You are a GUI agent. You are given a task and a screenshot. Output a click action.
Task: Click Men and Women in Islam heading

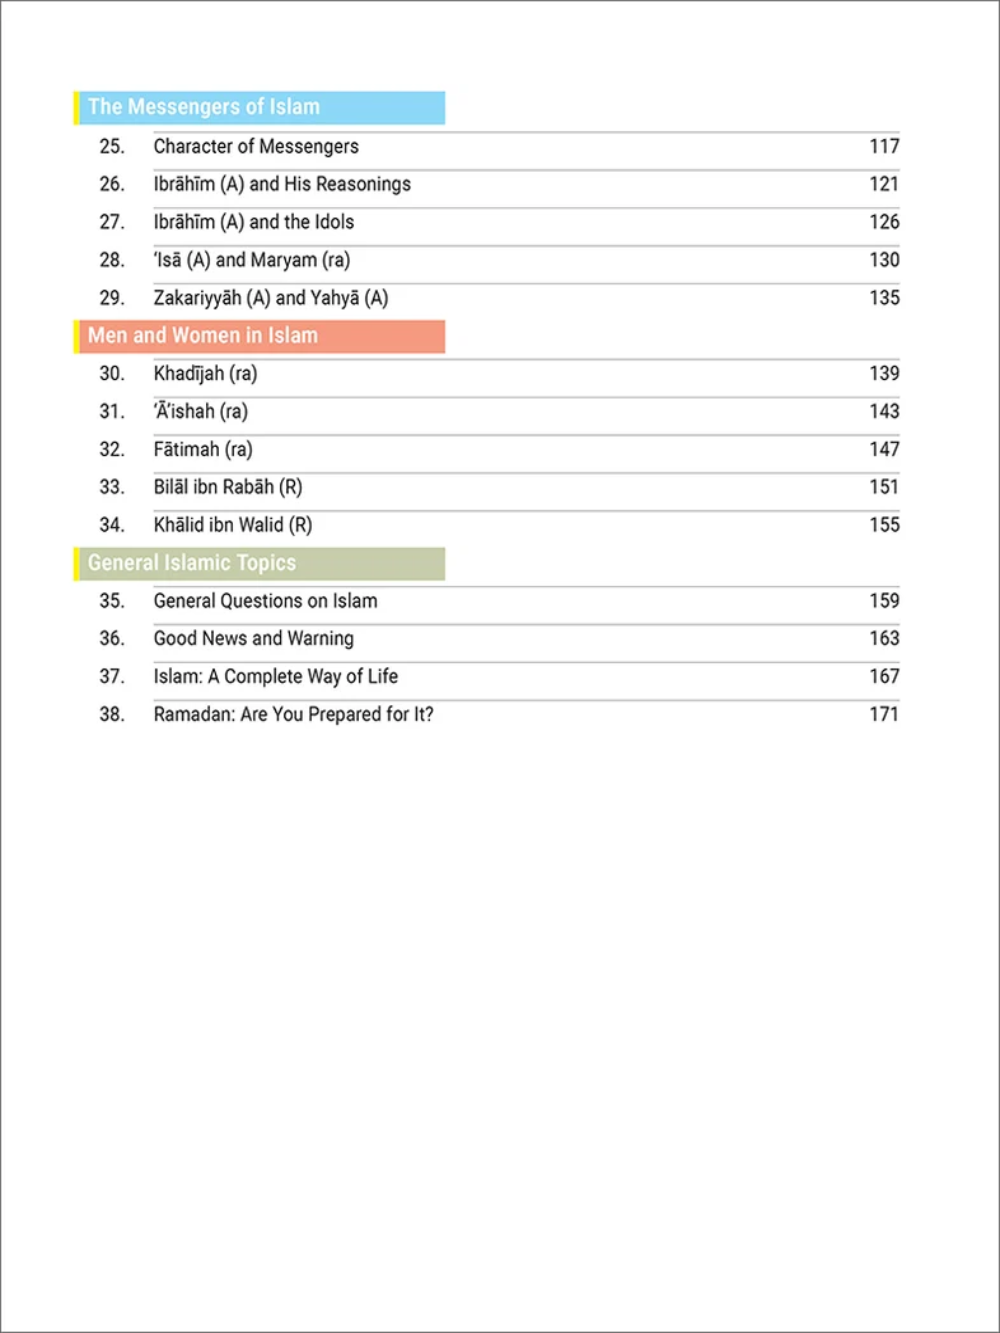tap(203, 336)
